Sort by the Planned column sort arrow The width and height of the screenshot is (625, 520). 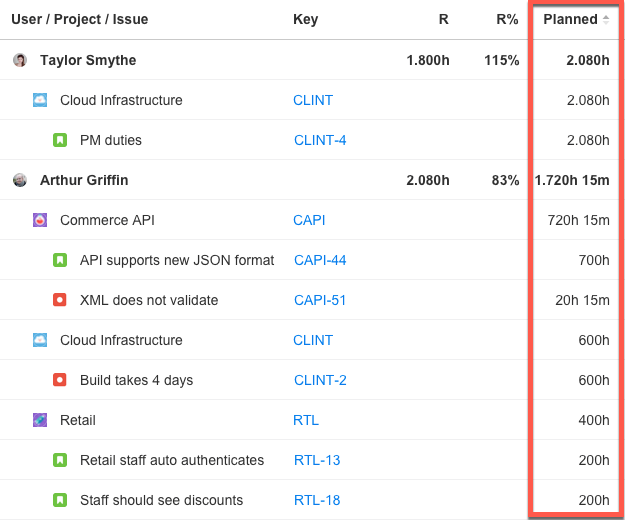(x=605, y=20)
